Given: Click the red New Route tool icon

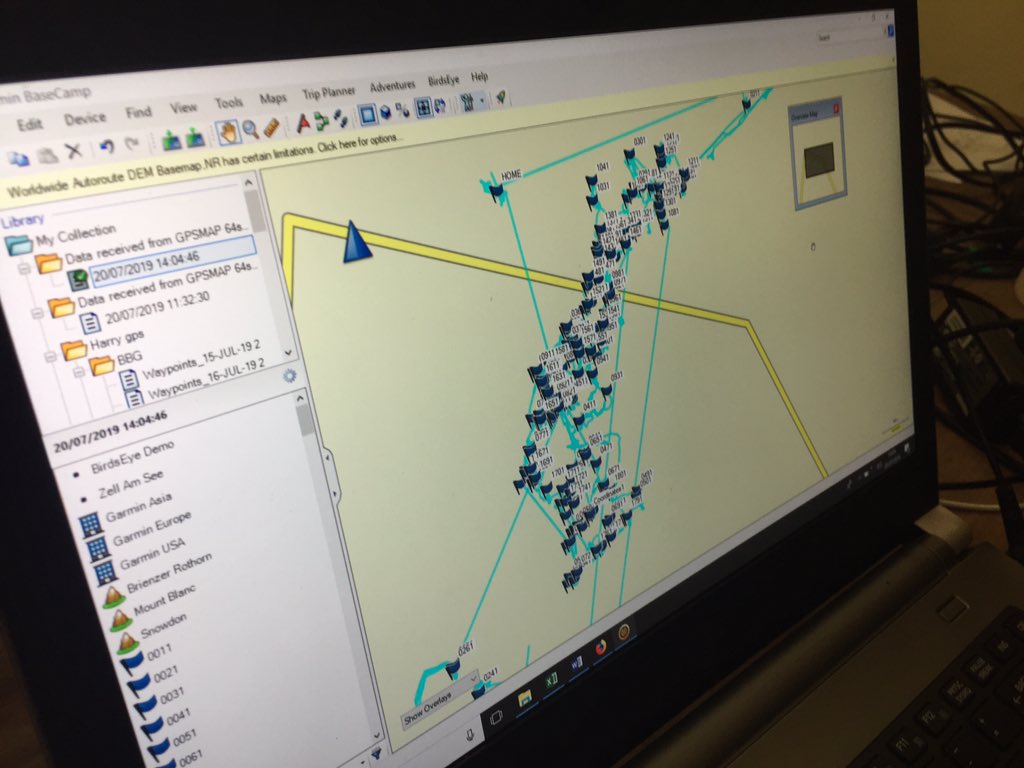Looking at the screenshot, I should click(x=302, y=123).
